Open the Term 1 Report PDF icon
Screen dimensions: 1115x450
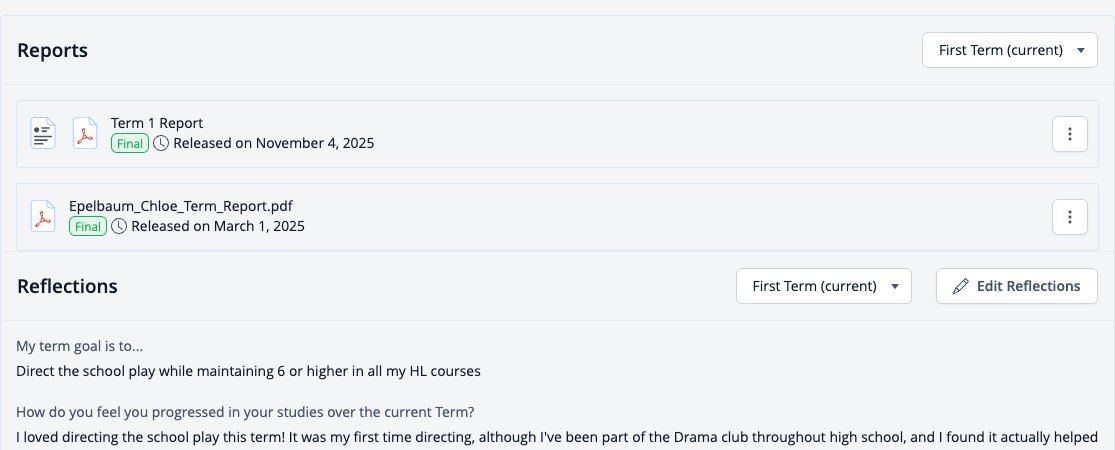pyautogui.click(x=85, y=134)
